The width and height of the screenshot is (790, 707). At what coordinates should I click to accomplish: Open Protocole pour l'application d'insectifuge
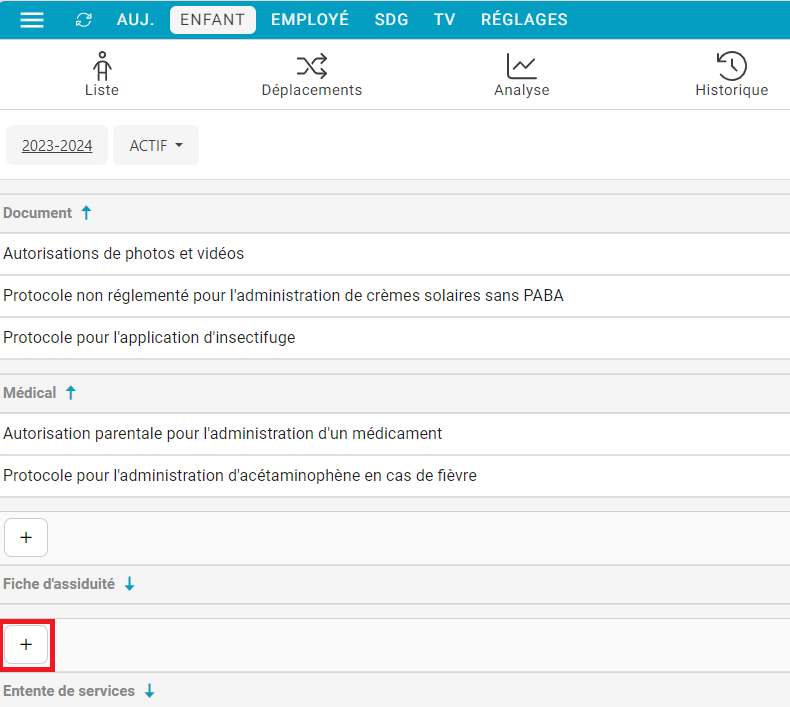pyautogui.click(x=395, y=338)
